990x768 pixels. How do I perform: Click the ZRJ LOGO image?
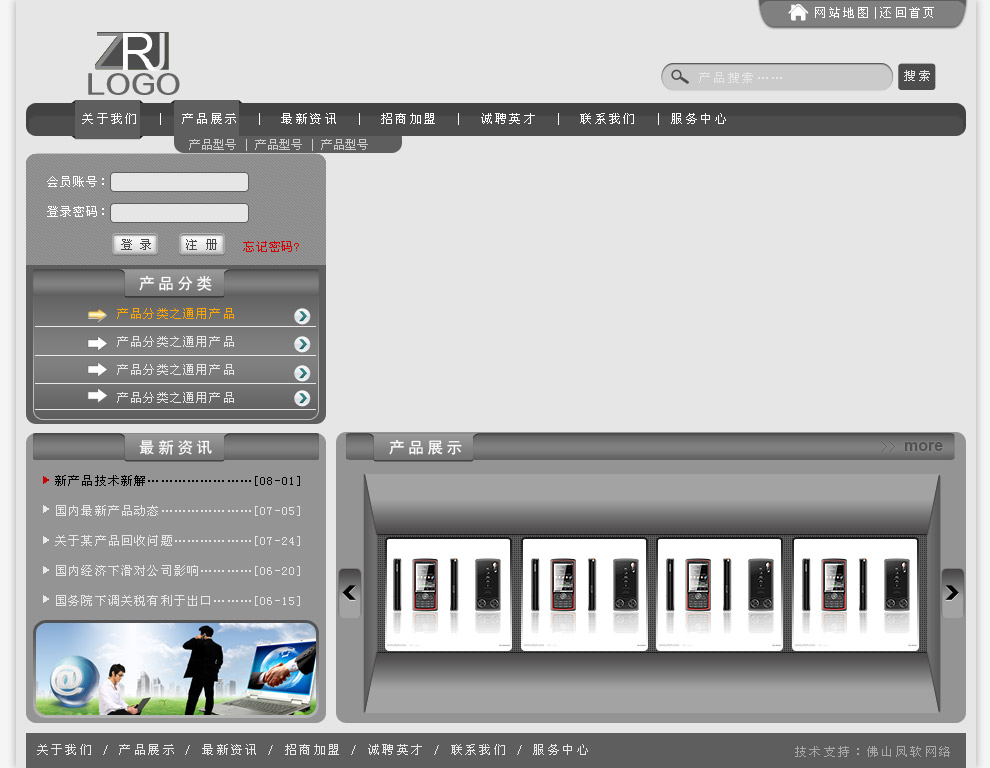click(133, 65)
